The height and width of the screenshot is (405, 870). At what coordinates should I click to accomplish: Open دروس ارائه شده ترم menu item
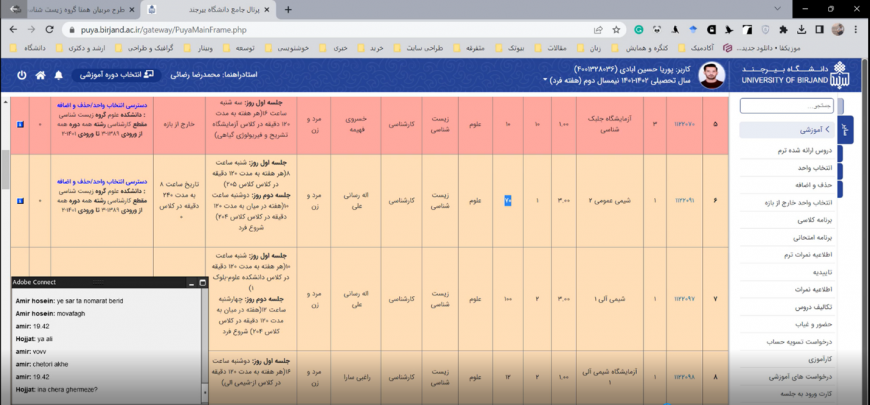(x=806, y=150)
